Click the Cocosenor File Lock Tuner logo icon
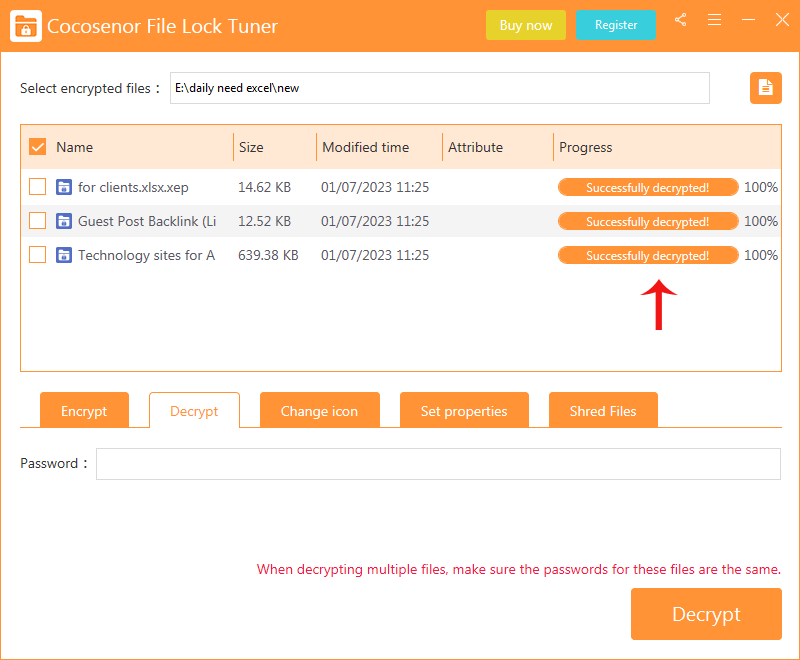The height and width of the screenshot is (660, 800). [x=26, y=26]
